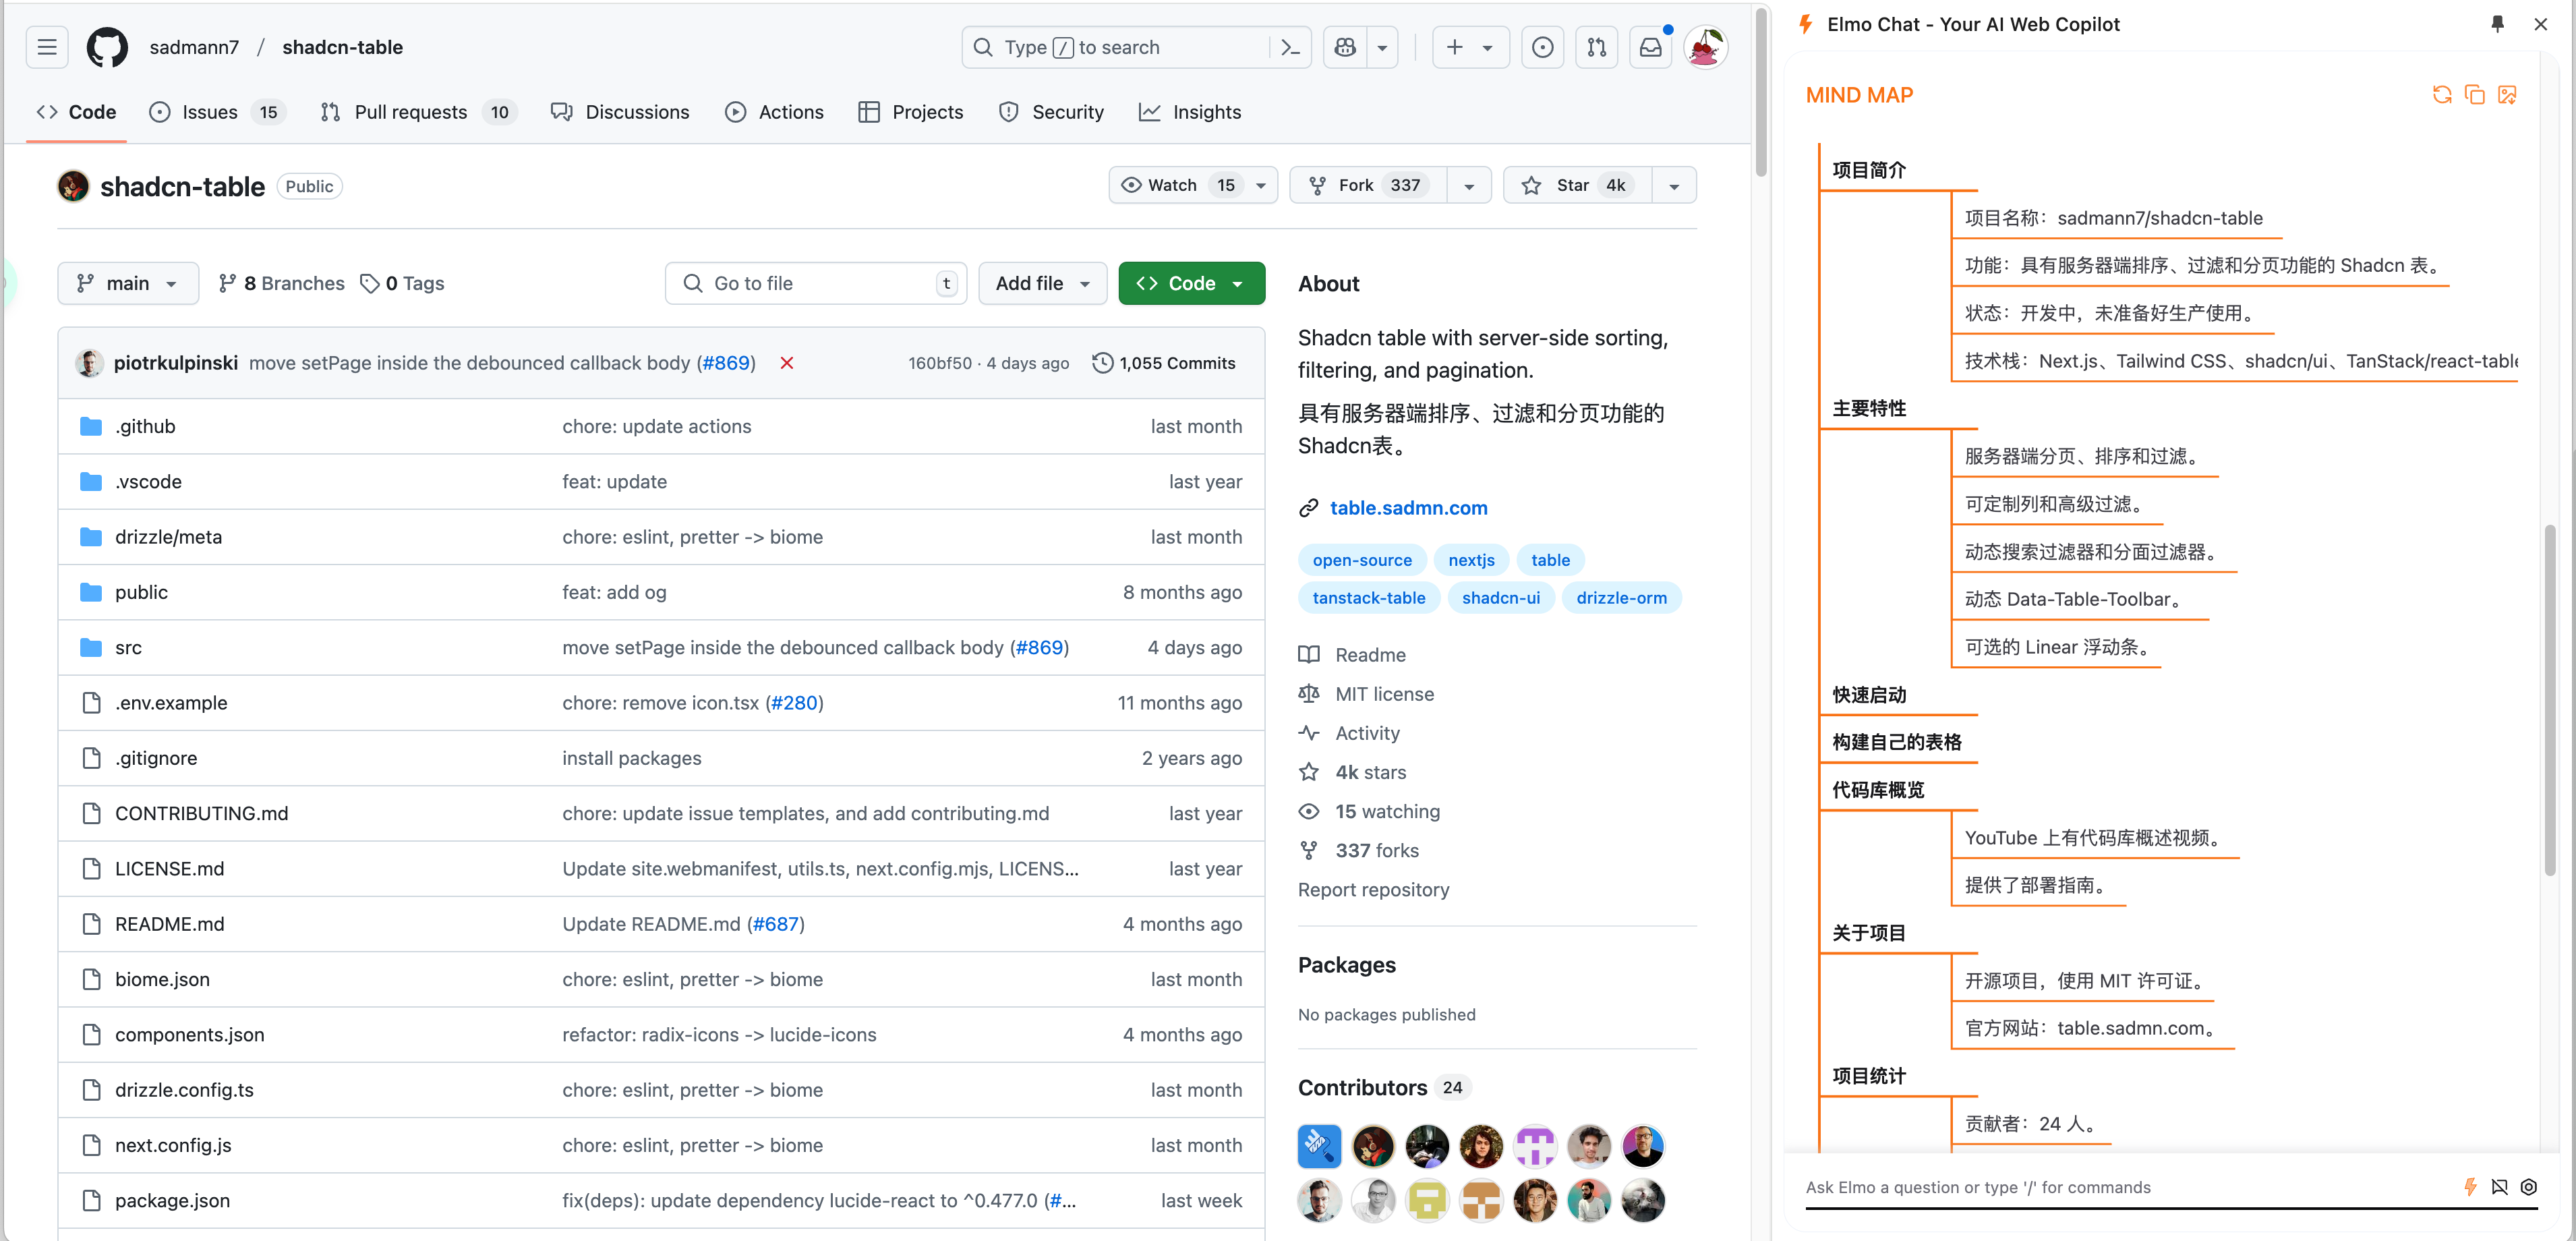Image resolution: width=2576 pixels, height=1241 pixels.
Task: Open the .github folder
Action: [x=145, y=426]
